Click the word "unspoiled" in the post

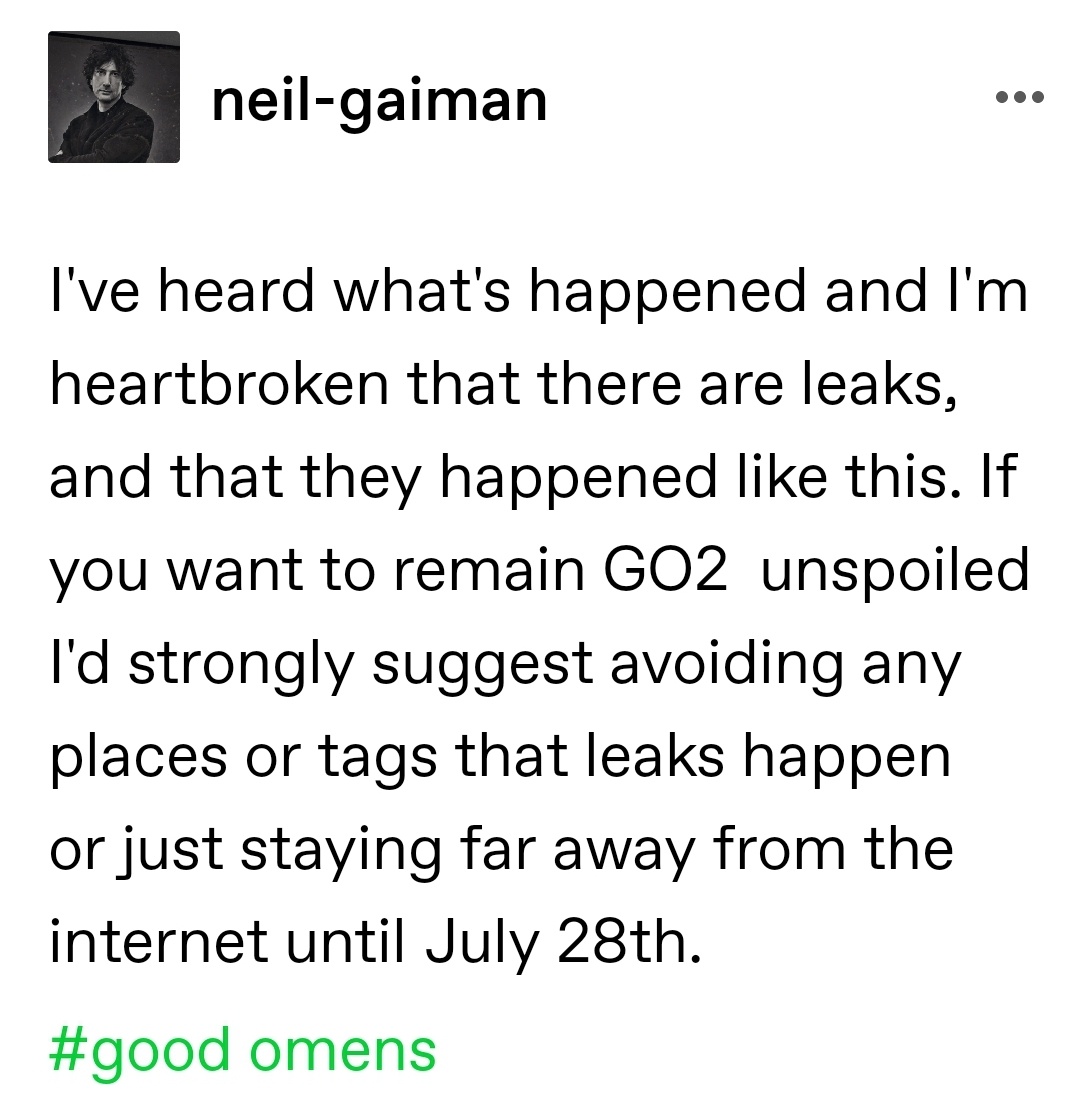point(895,571)
